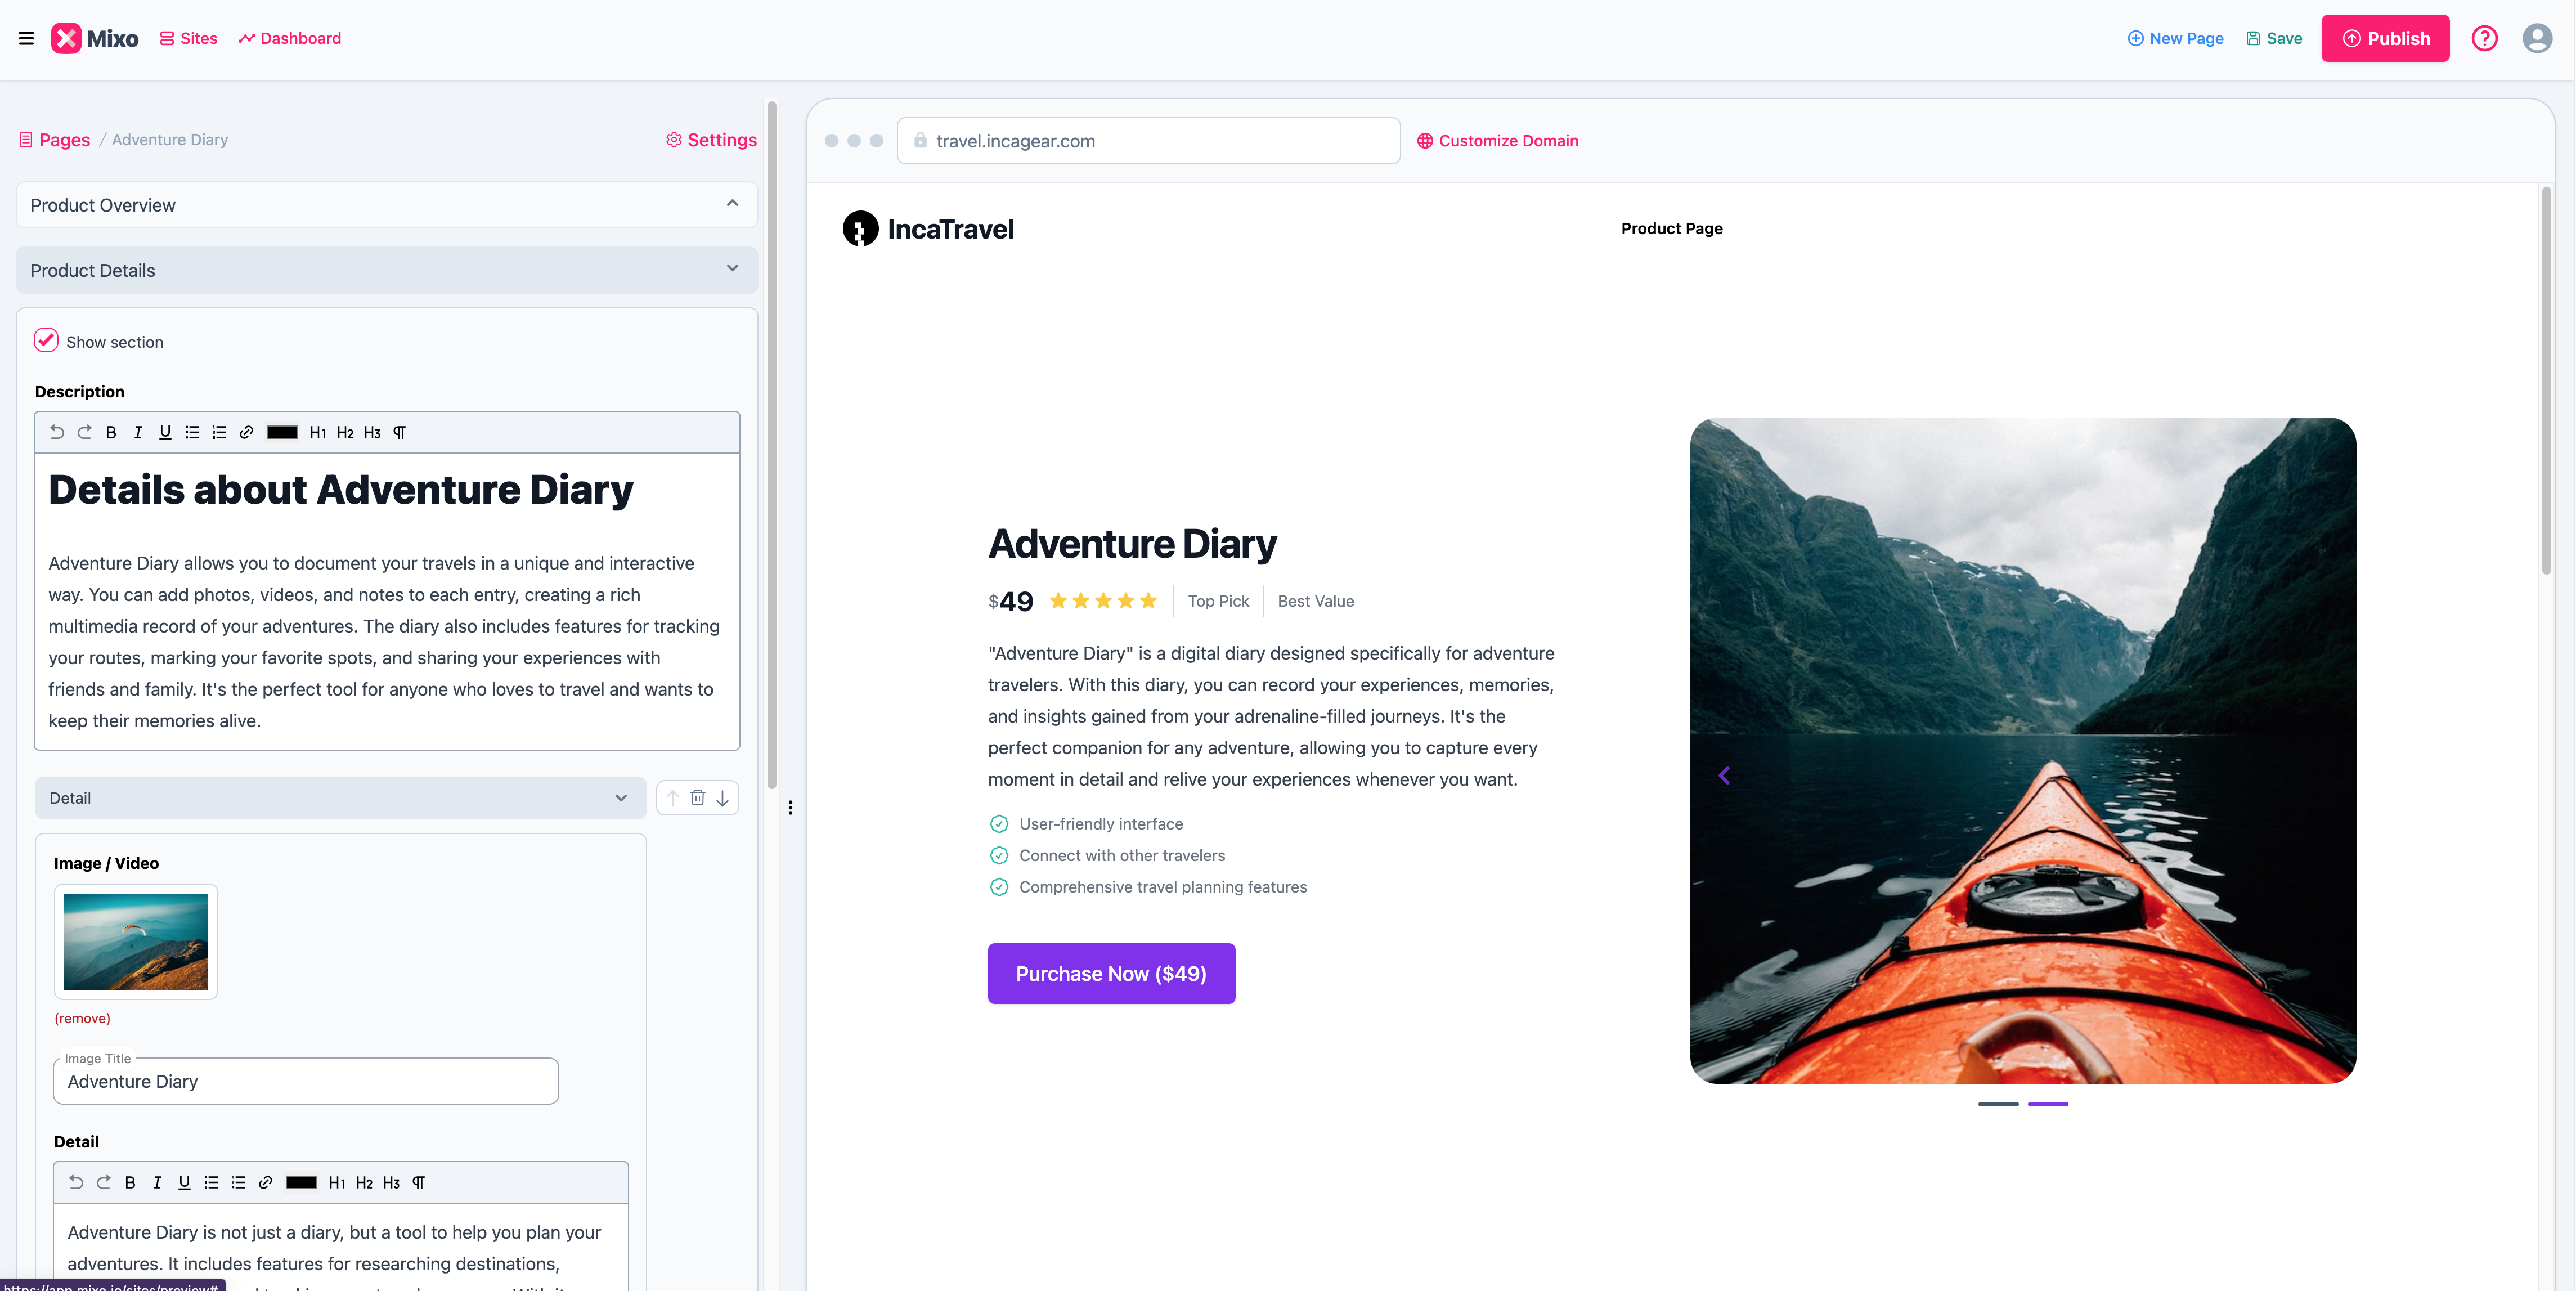
Task: Apply Heading 1 style in the Description editor
Action: pyautogui.click(x=319, y=432)
